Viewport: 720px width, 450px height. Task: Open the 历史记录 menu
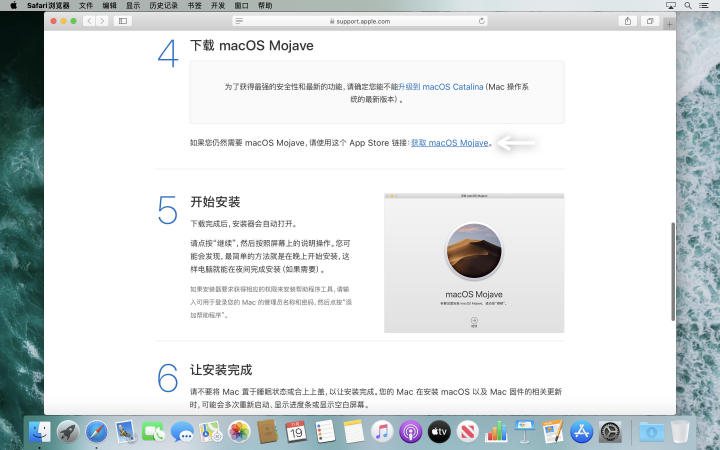[163, 6]
